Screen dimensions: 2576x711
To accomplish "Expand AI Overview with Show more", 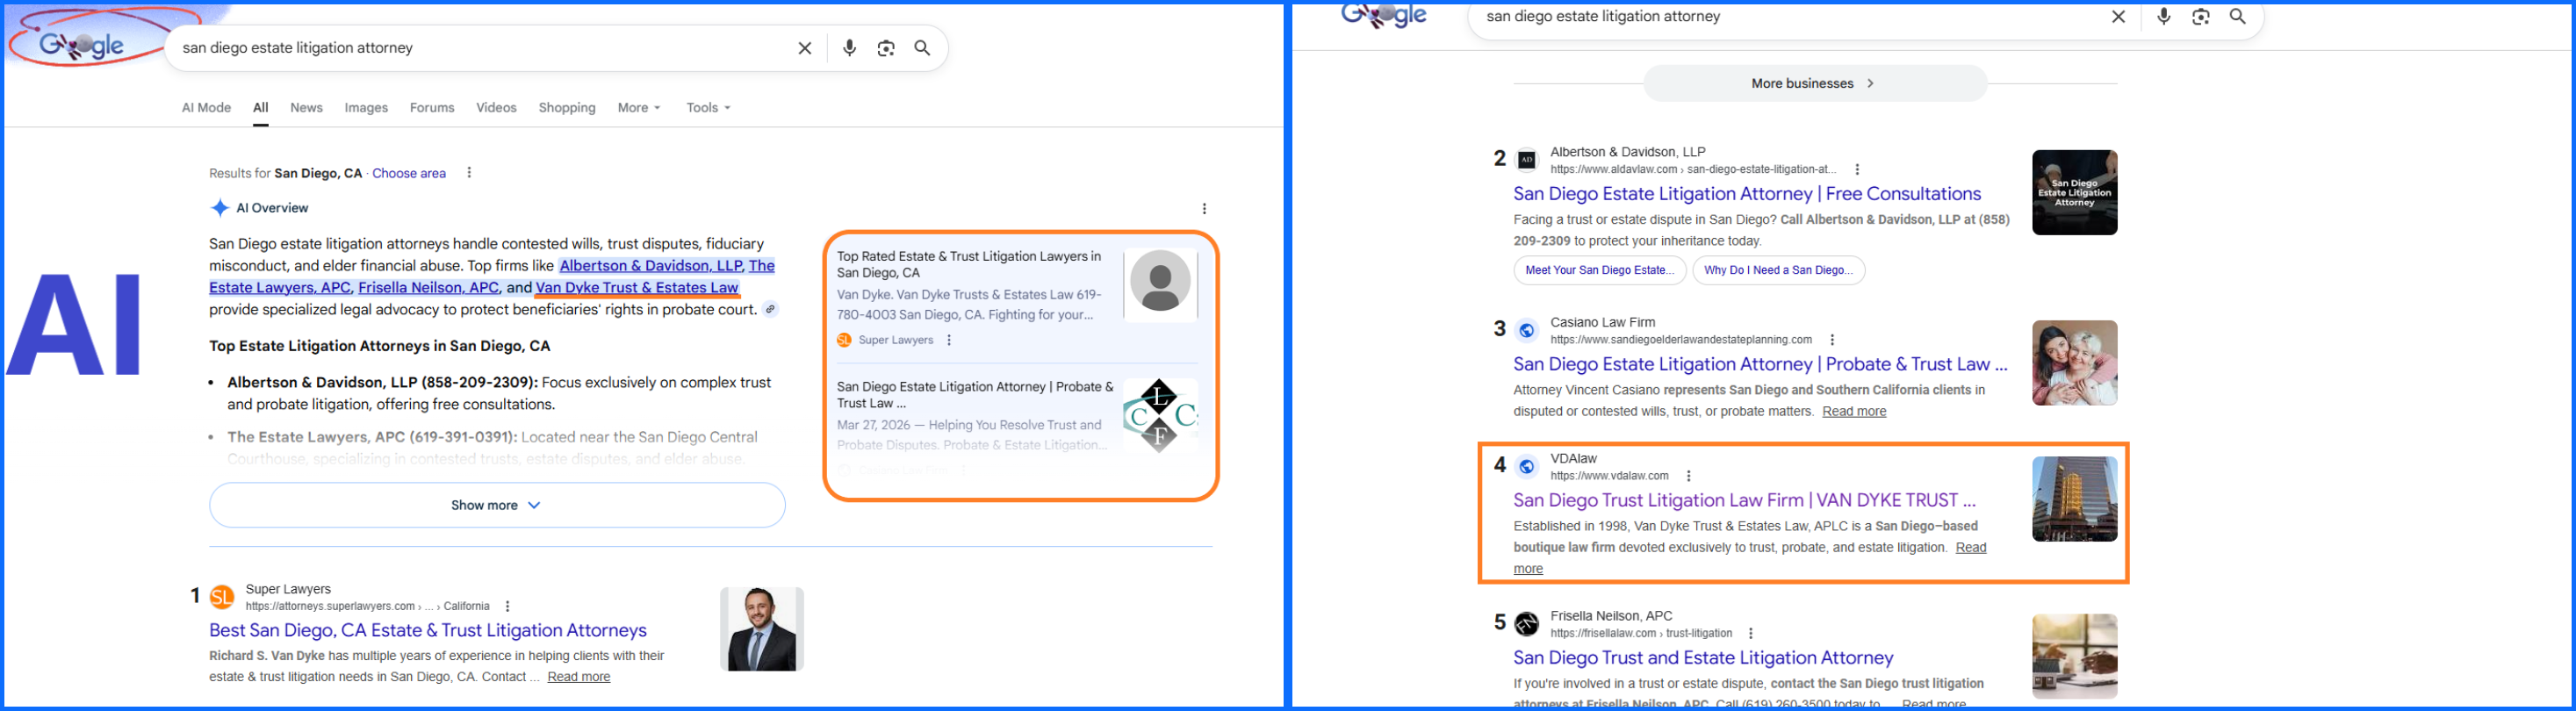I will 497,505.
